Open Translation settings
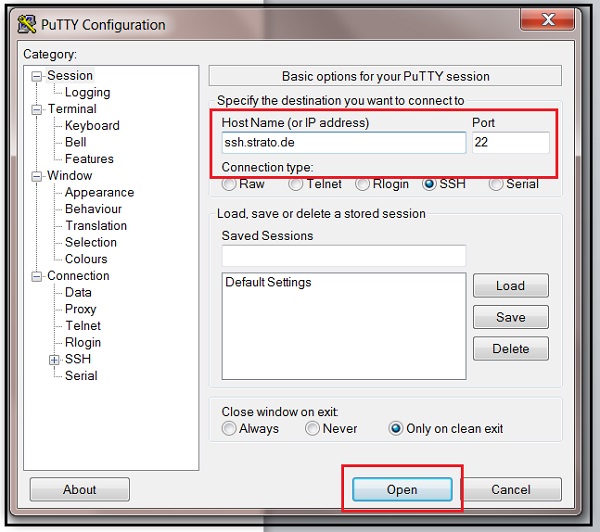Viewport: 600px width, 532px height. tap(96, 225)
